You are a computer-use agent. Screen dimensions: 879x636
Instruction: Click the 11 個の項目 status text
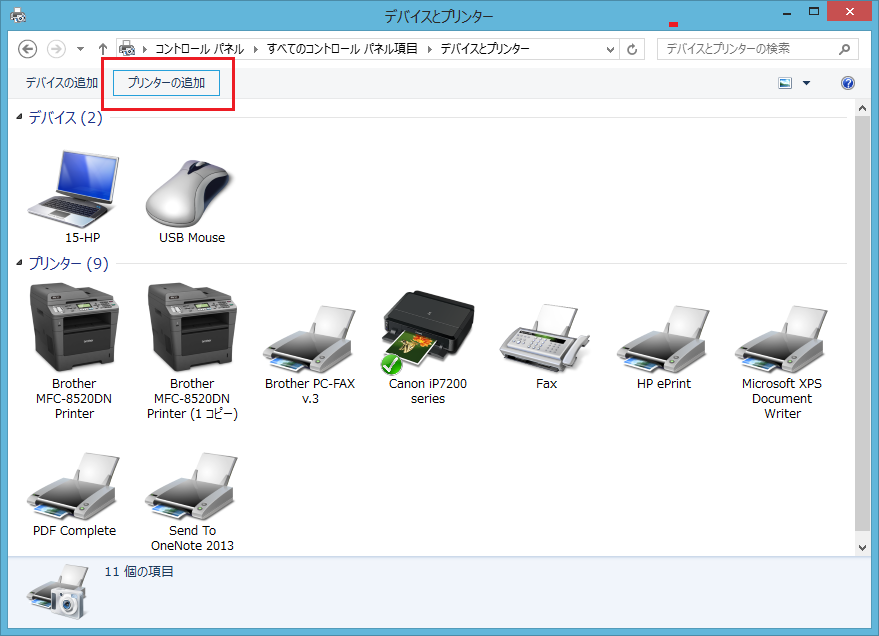click(139, 572)
